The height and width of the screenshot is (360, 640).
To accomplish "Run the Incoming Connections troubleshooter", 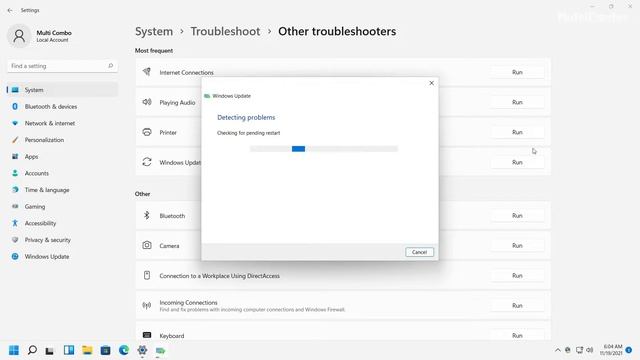I will (x=517, y=306).
